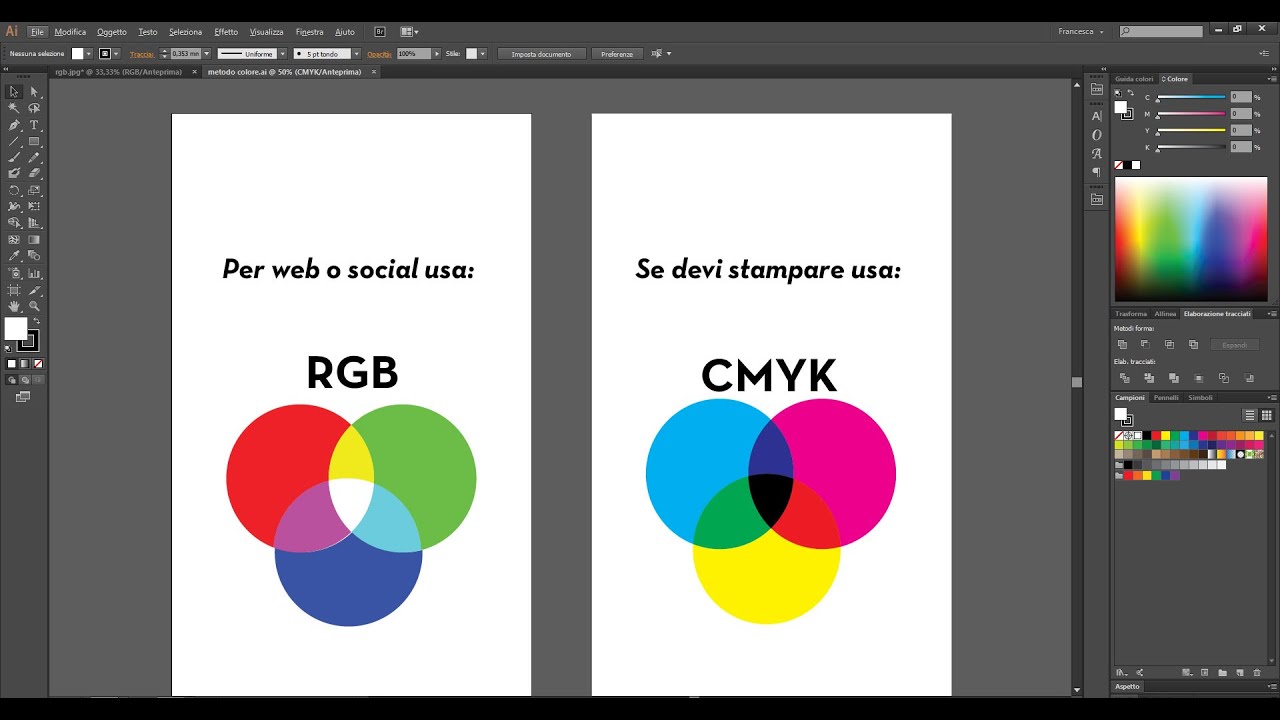The width and height of the screenshot is (1280, 720).
Task: Open the 5 pt tondo brush dropdown
Action: (358, 54)
